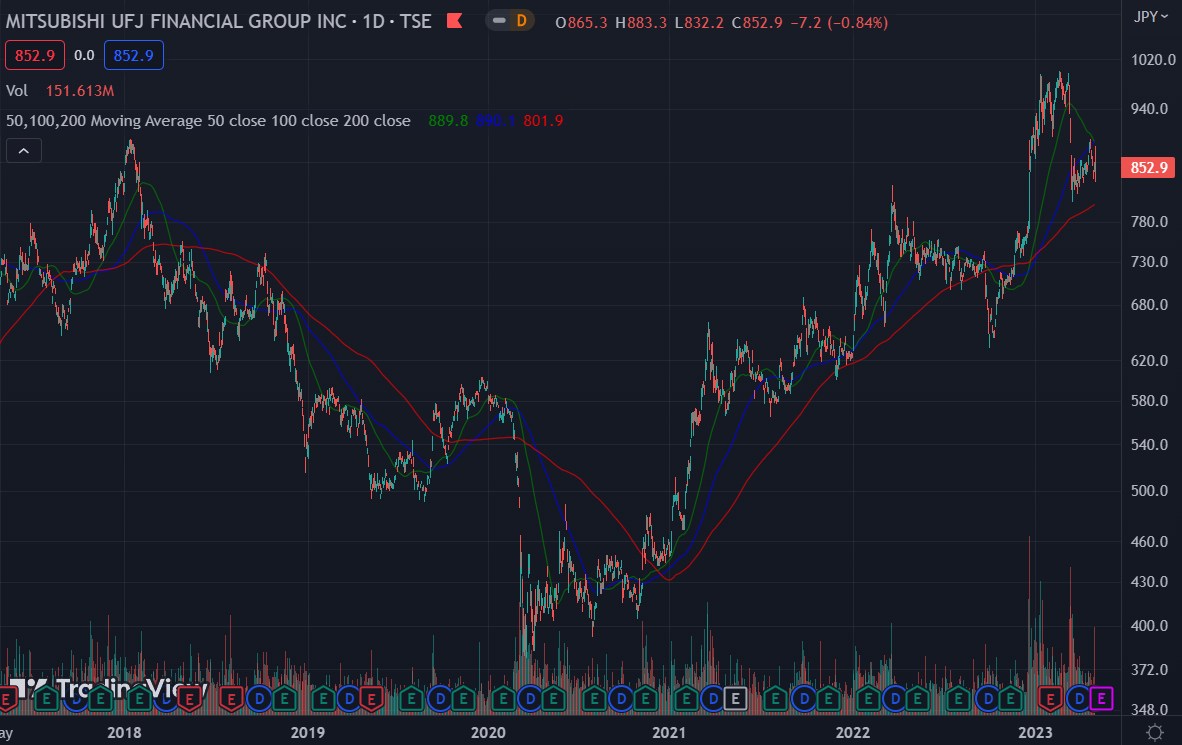Click the Mitsubishi UFJ Financial Group symbol title
1182x745 pixels.
[x=219, y=21]
